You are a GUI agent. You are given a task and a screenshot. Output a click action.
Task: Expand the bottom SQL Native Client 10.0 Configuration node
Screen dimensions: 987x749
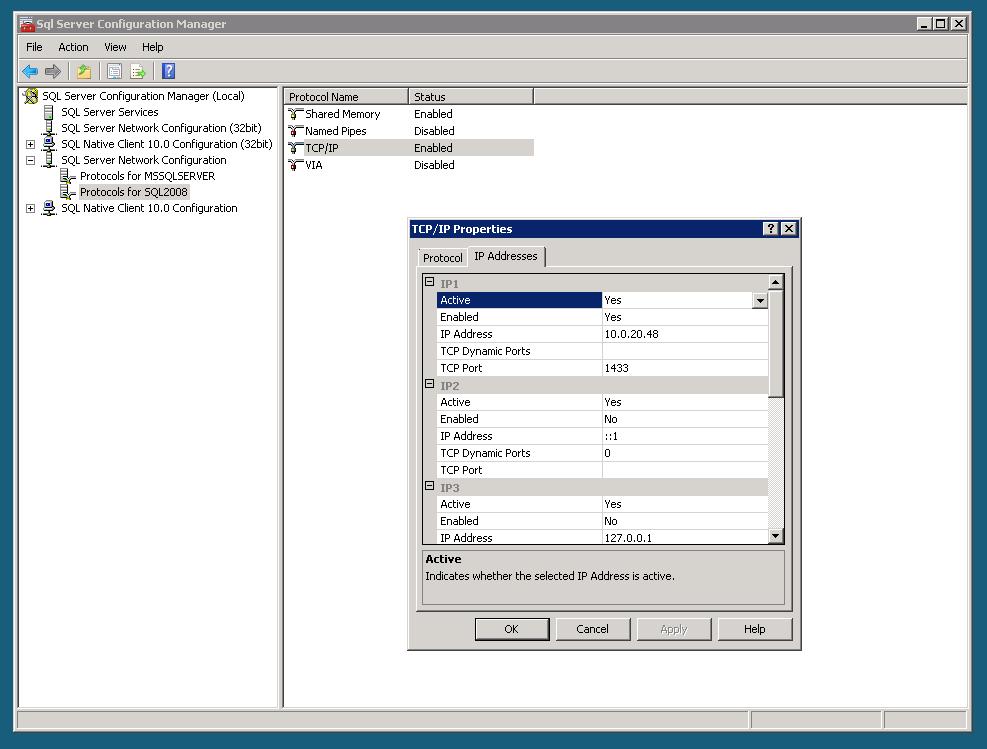30,208
